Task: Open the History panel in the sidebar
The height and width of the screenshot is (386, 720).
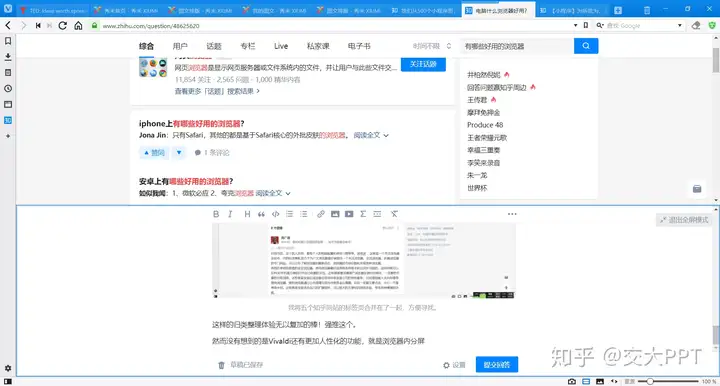Action: point(8,89)
